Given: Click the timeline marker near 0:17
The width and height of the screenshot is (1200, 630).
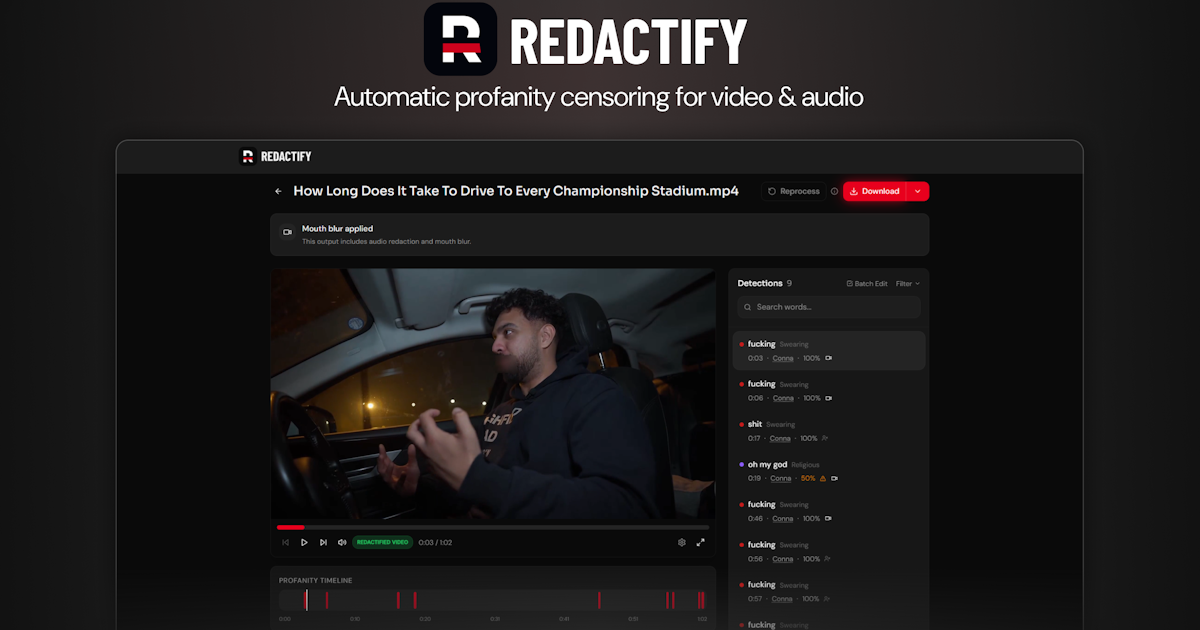Looking at the screenshot, I should (398, 600).
